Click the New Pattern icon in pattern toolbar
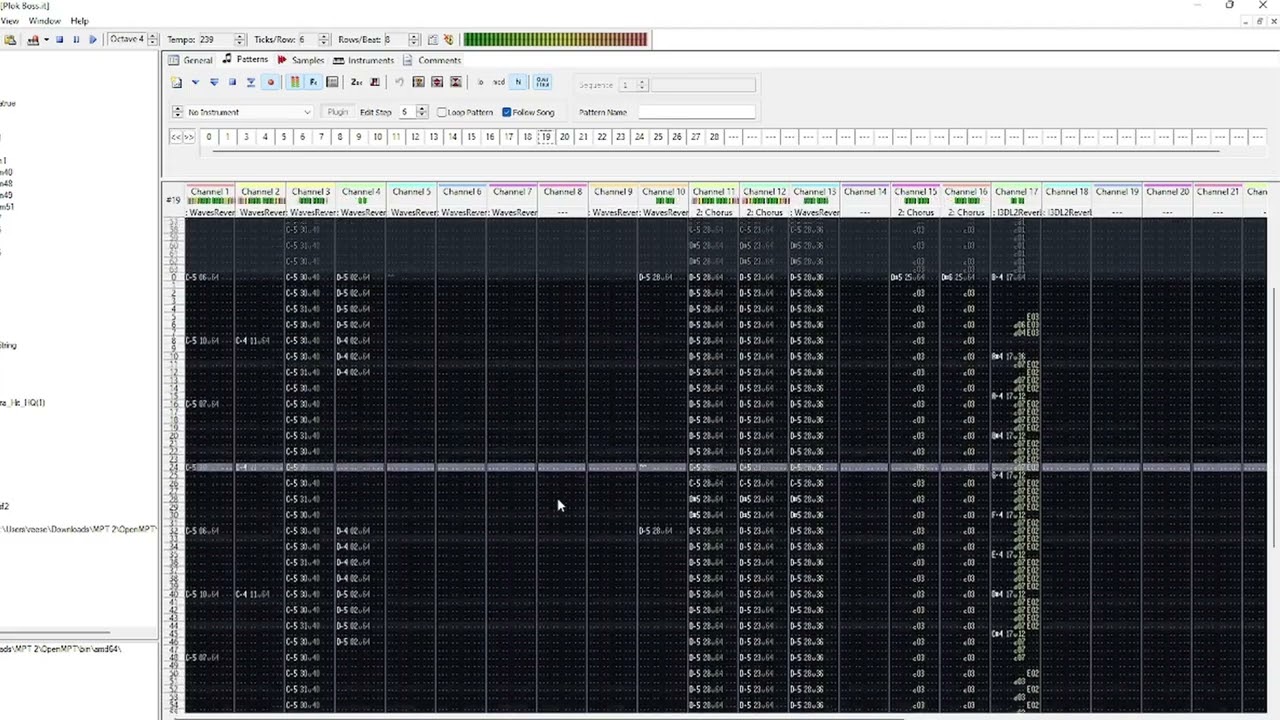Image resolution: width=1280 pixels, height=720 pixels. coord(177,82)
